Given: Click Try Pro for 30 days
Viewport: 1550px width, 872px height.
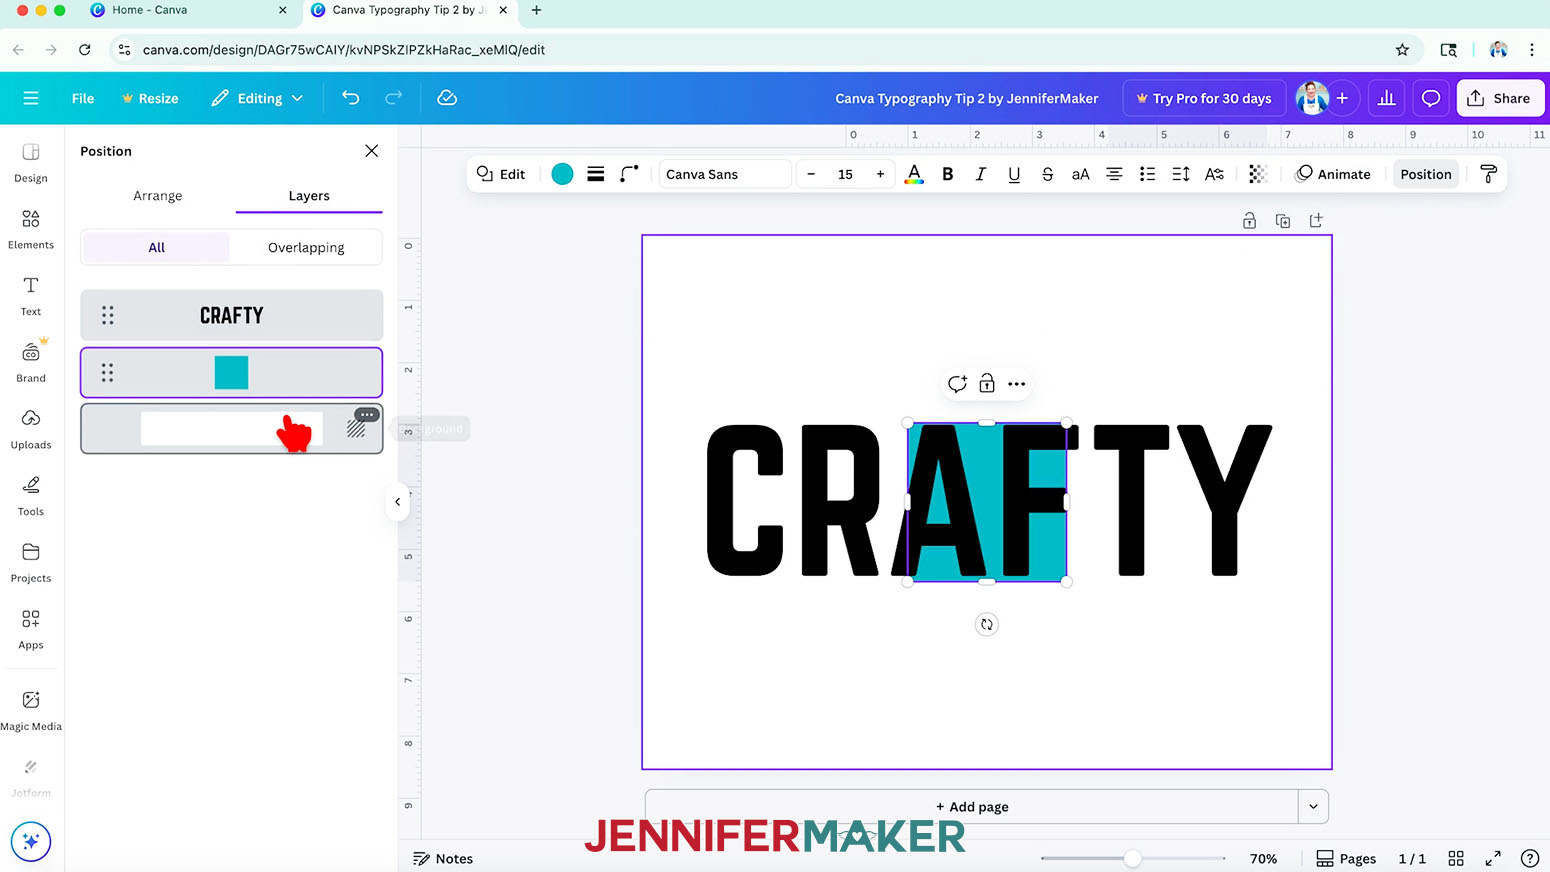Looking at the screenshot, I should click(1204, 98).
